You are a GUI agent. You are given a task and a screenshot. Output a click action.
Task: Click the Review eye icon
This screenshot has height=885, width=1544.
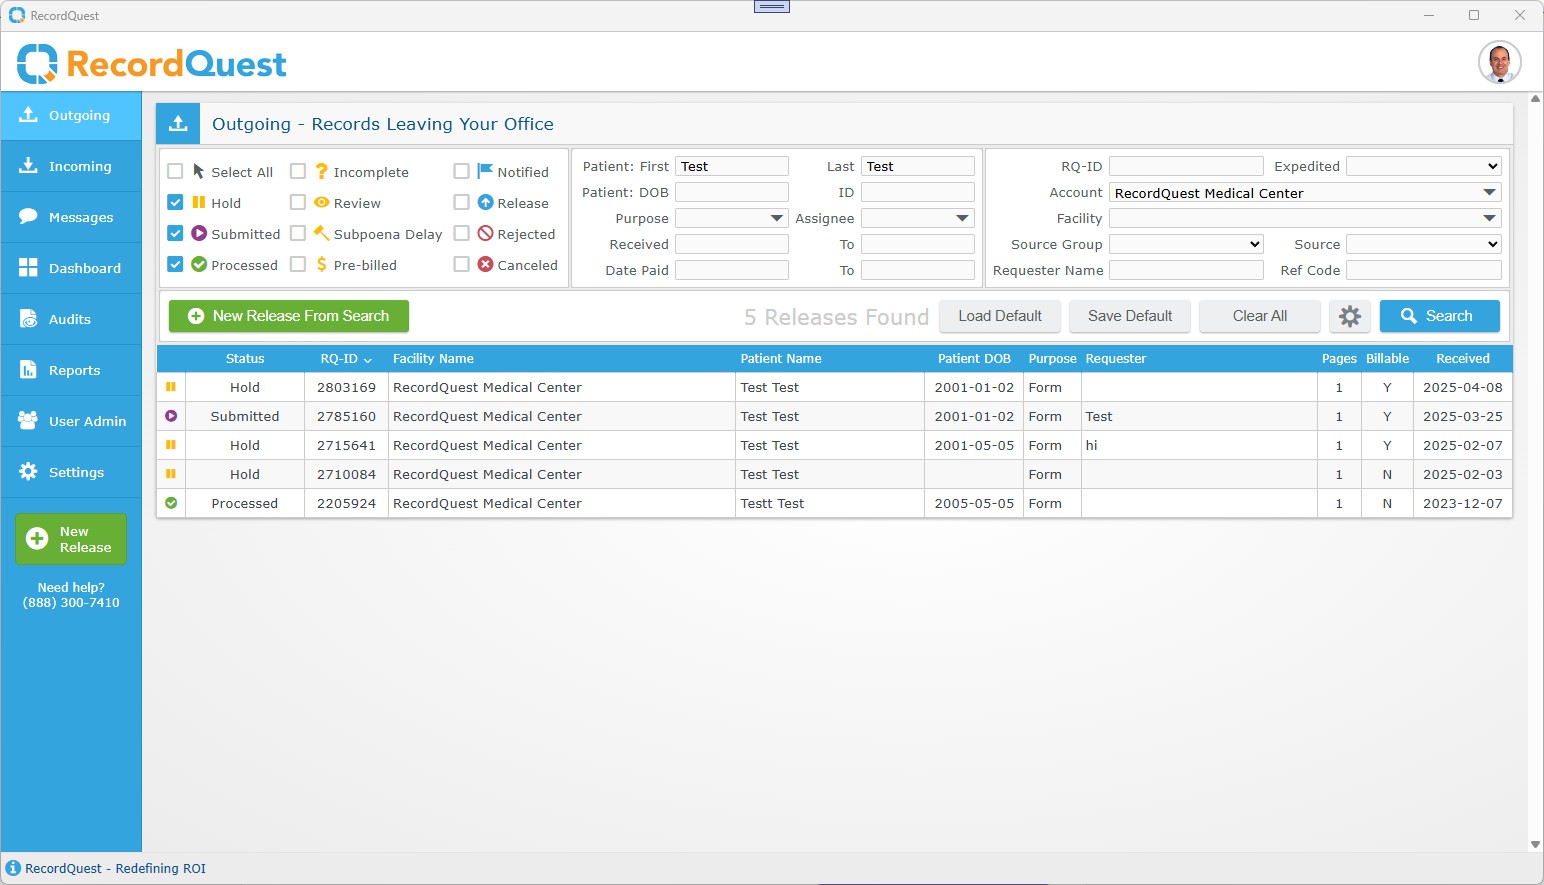coord(321,202)
